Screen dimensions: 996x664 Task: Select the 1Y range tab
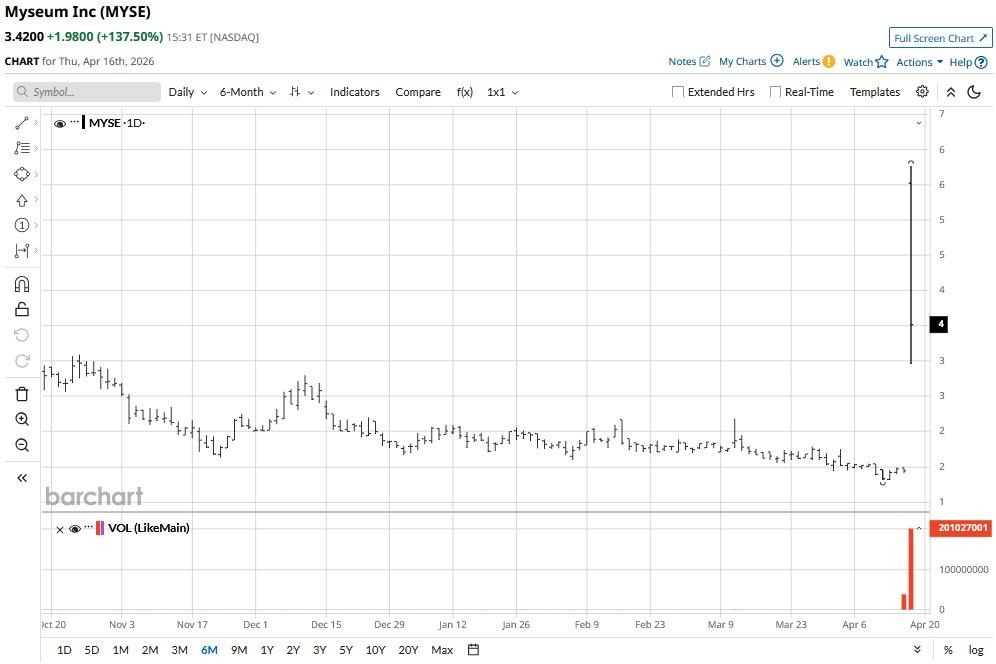[267, 650]
